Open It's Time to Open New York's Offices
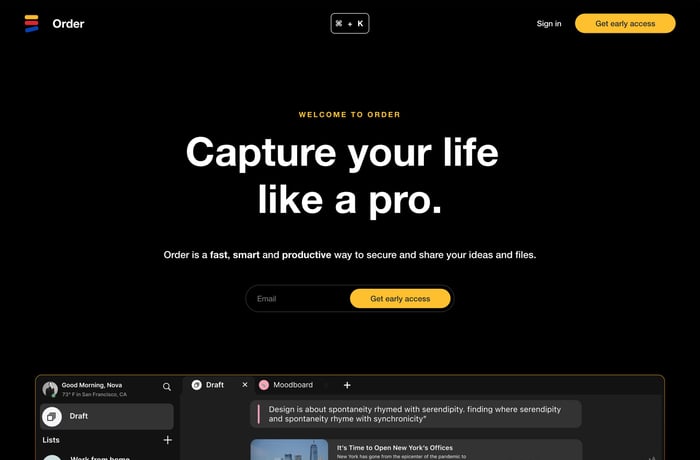The height and width of the screenshot is (460, 700). click(395, 447)
